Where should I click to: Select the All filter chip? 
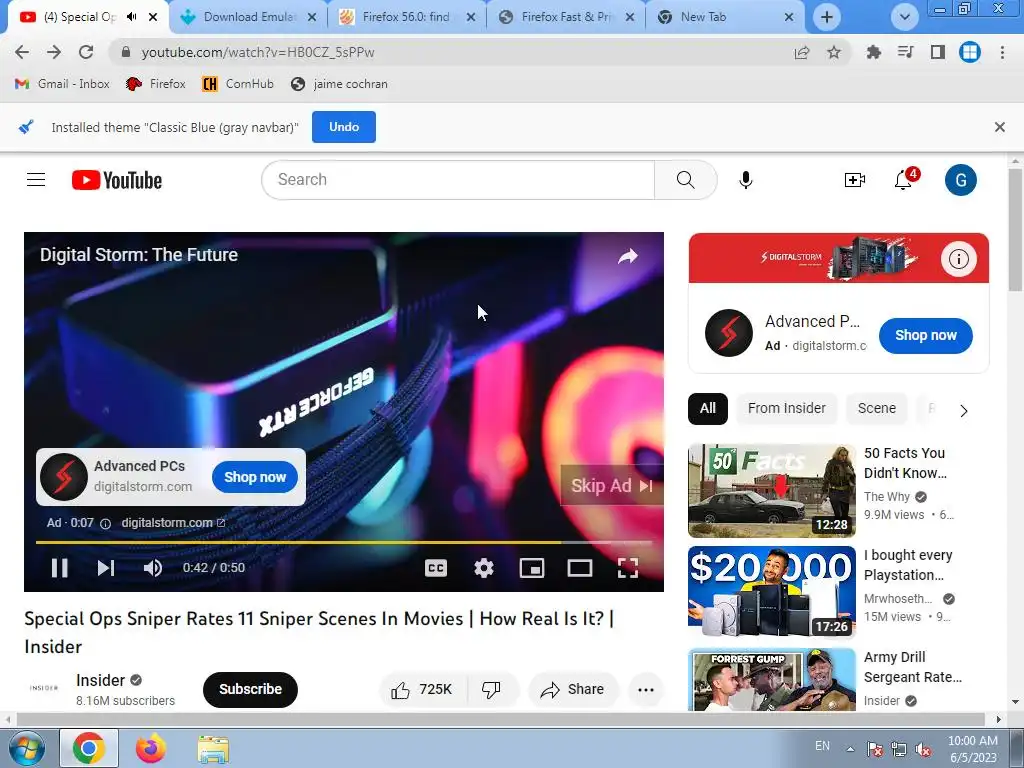pos(708,409)
